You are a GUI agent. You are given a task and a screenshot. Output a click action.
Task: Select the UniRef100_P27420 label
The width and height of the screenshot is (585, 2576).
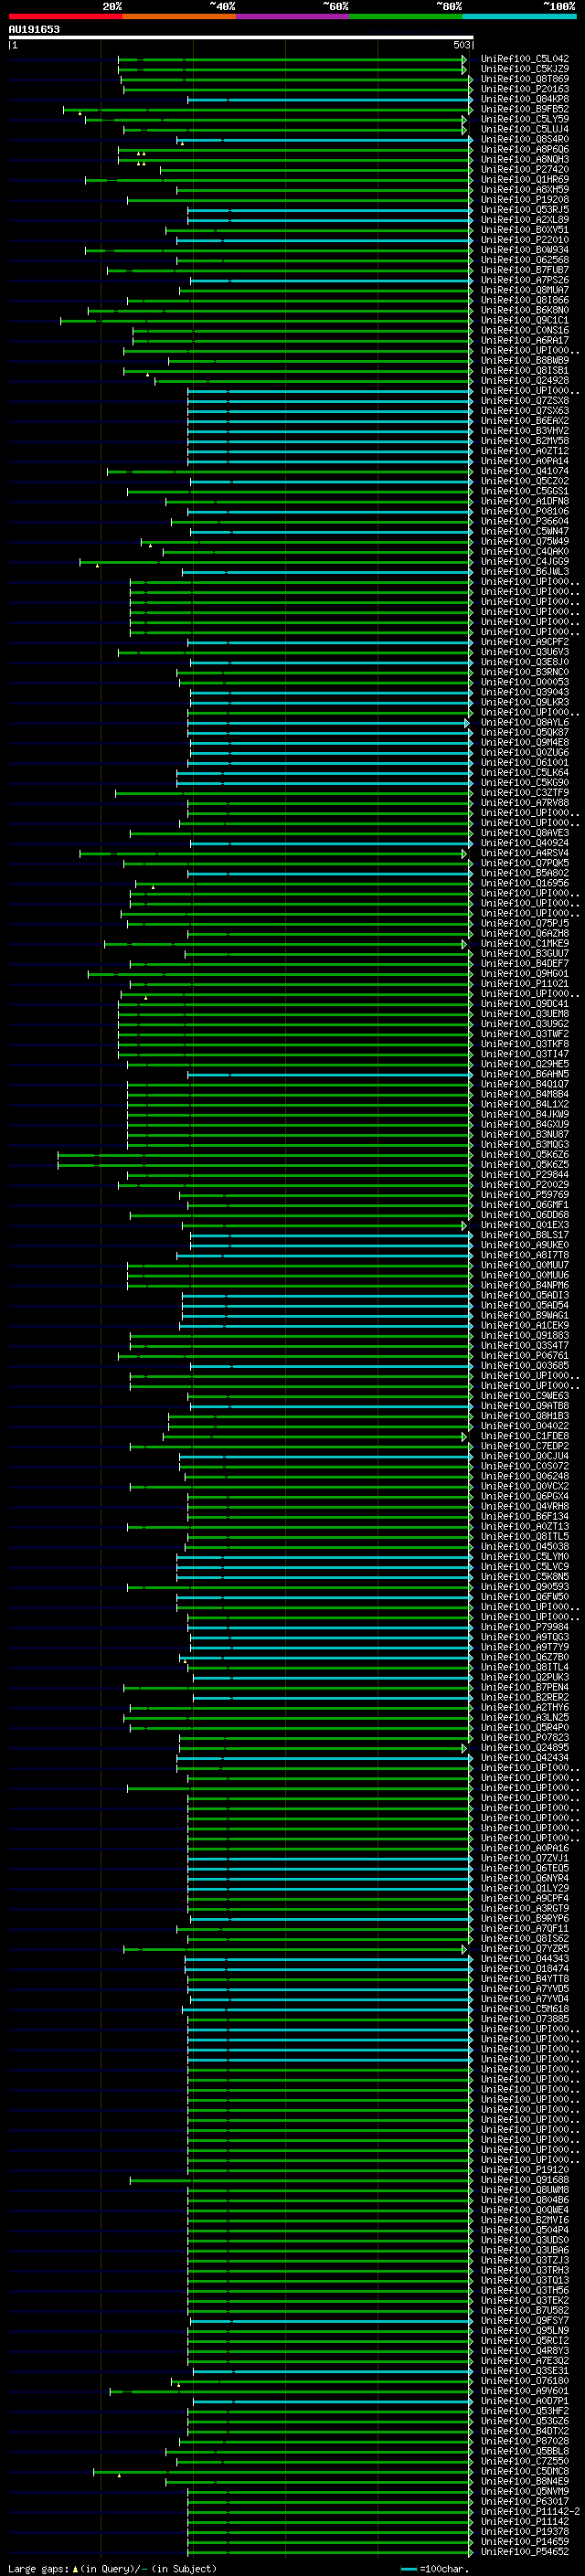click(x=525, y=169)
